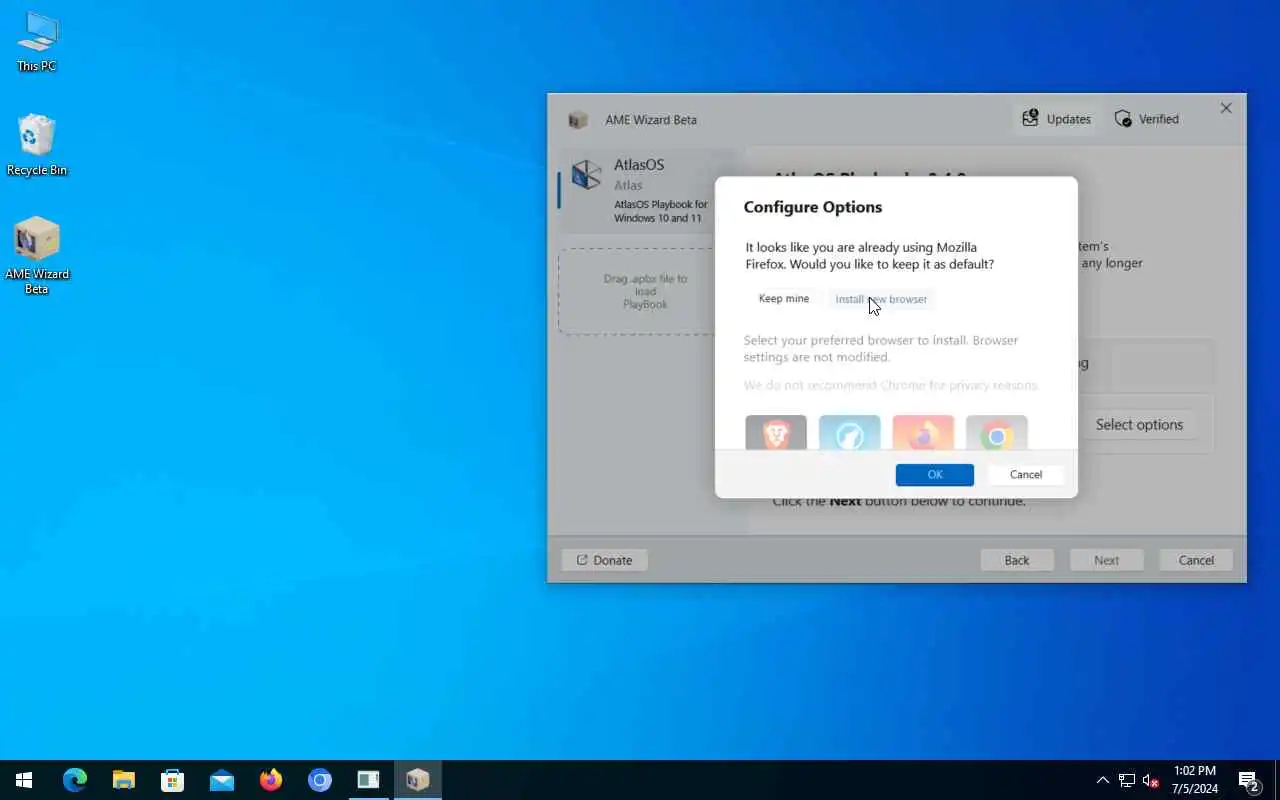Click the AtlasOS cube logo icon
Screen dimensions: 1280x800
[586, 175]
